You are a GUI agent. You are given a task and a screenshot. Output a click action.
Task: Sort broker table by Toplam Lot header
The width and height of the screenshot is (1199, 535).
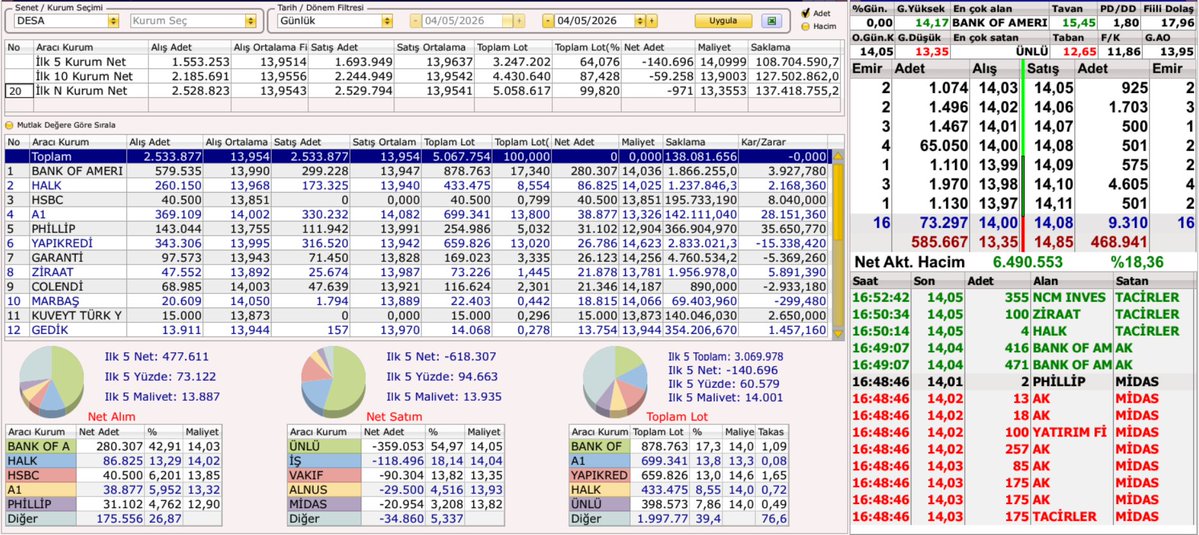click(x=457, y=142)
